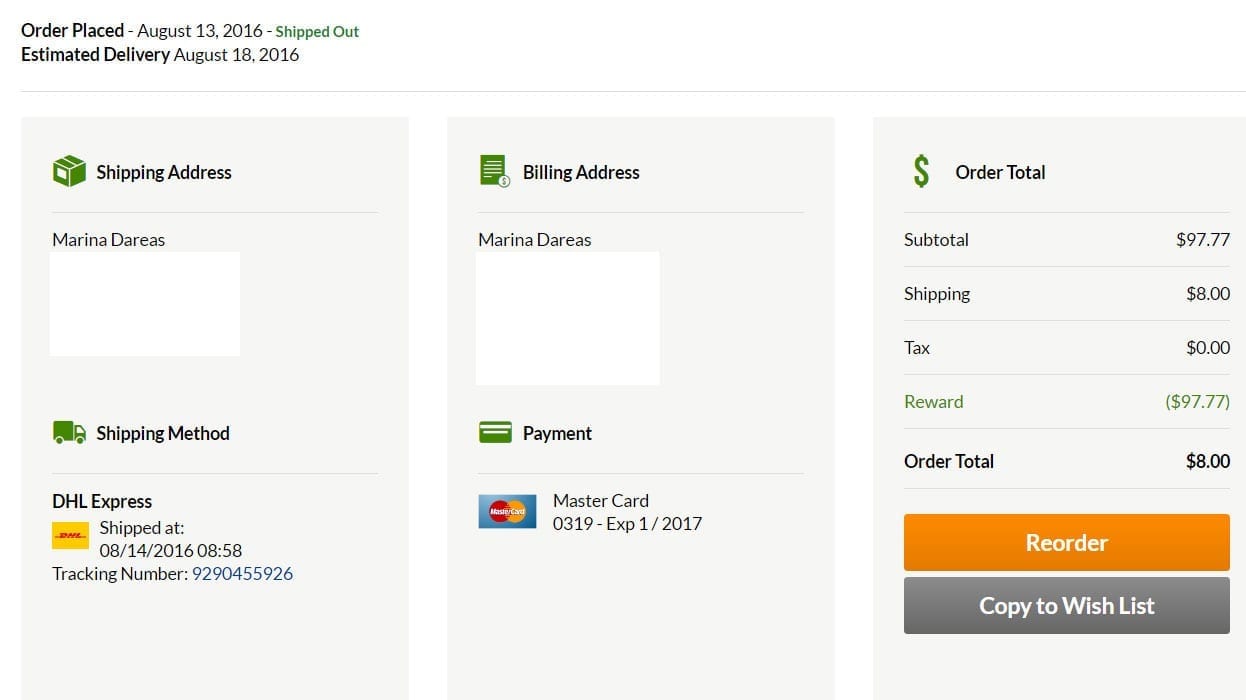The image size is (1246, 700).
Task: Click the Billing Address invoice icon
Action: click(x=495, y=171)
